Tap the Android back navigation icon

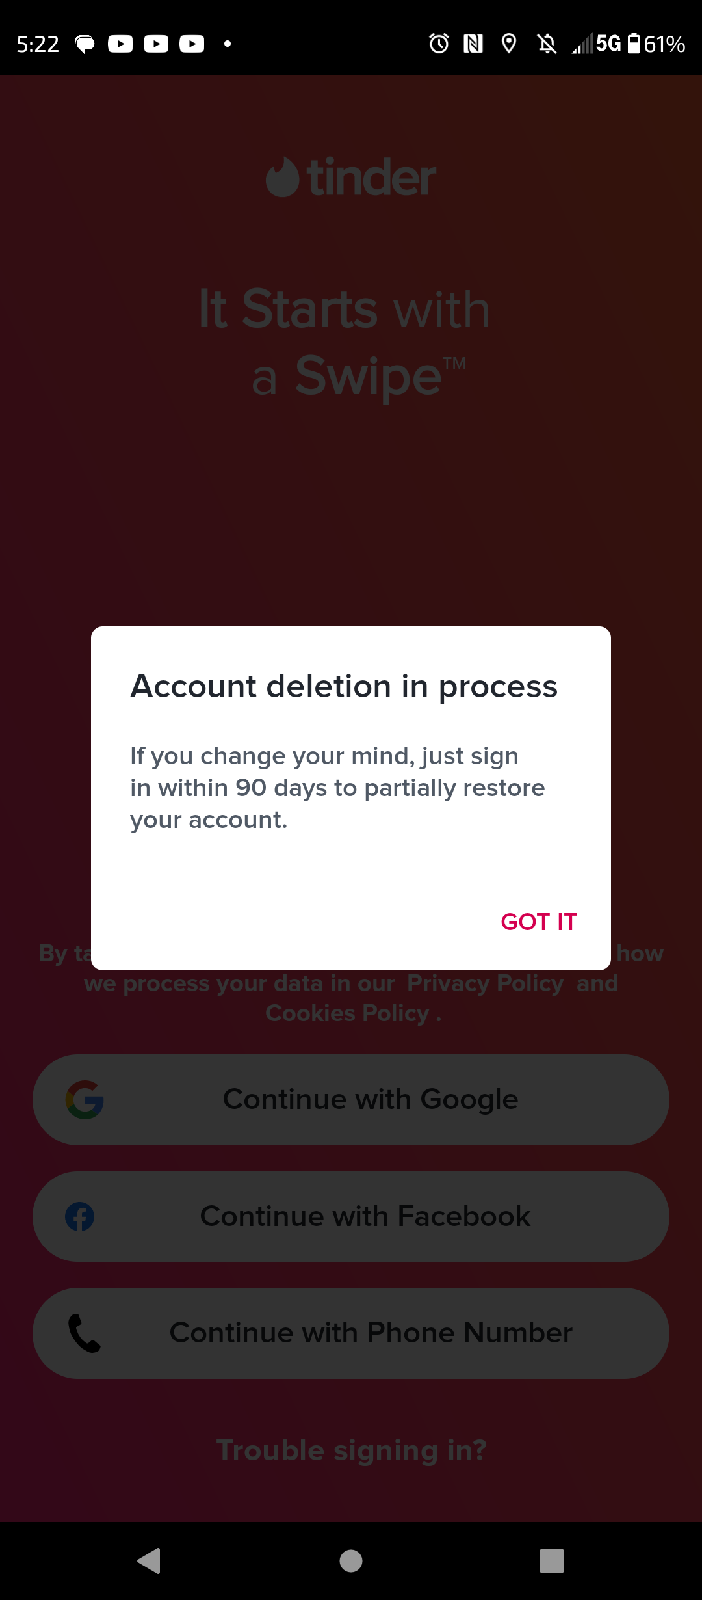[x=149, y=1560]
